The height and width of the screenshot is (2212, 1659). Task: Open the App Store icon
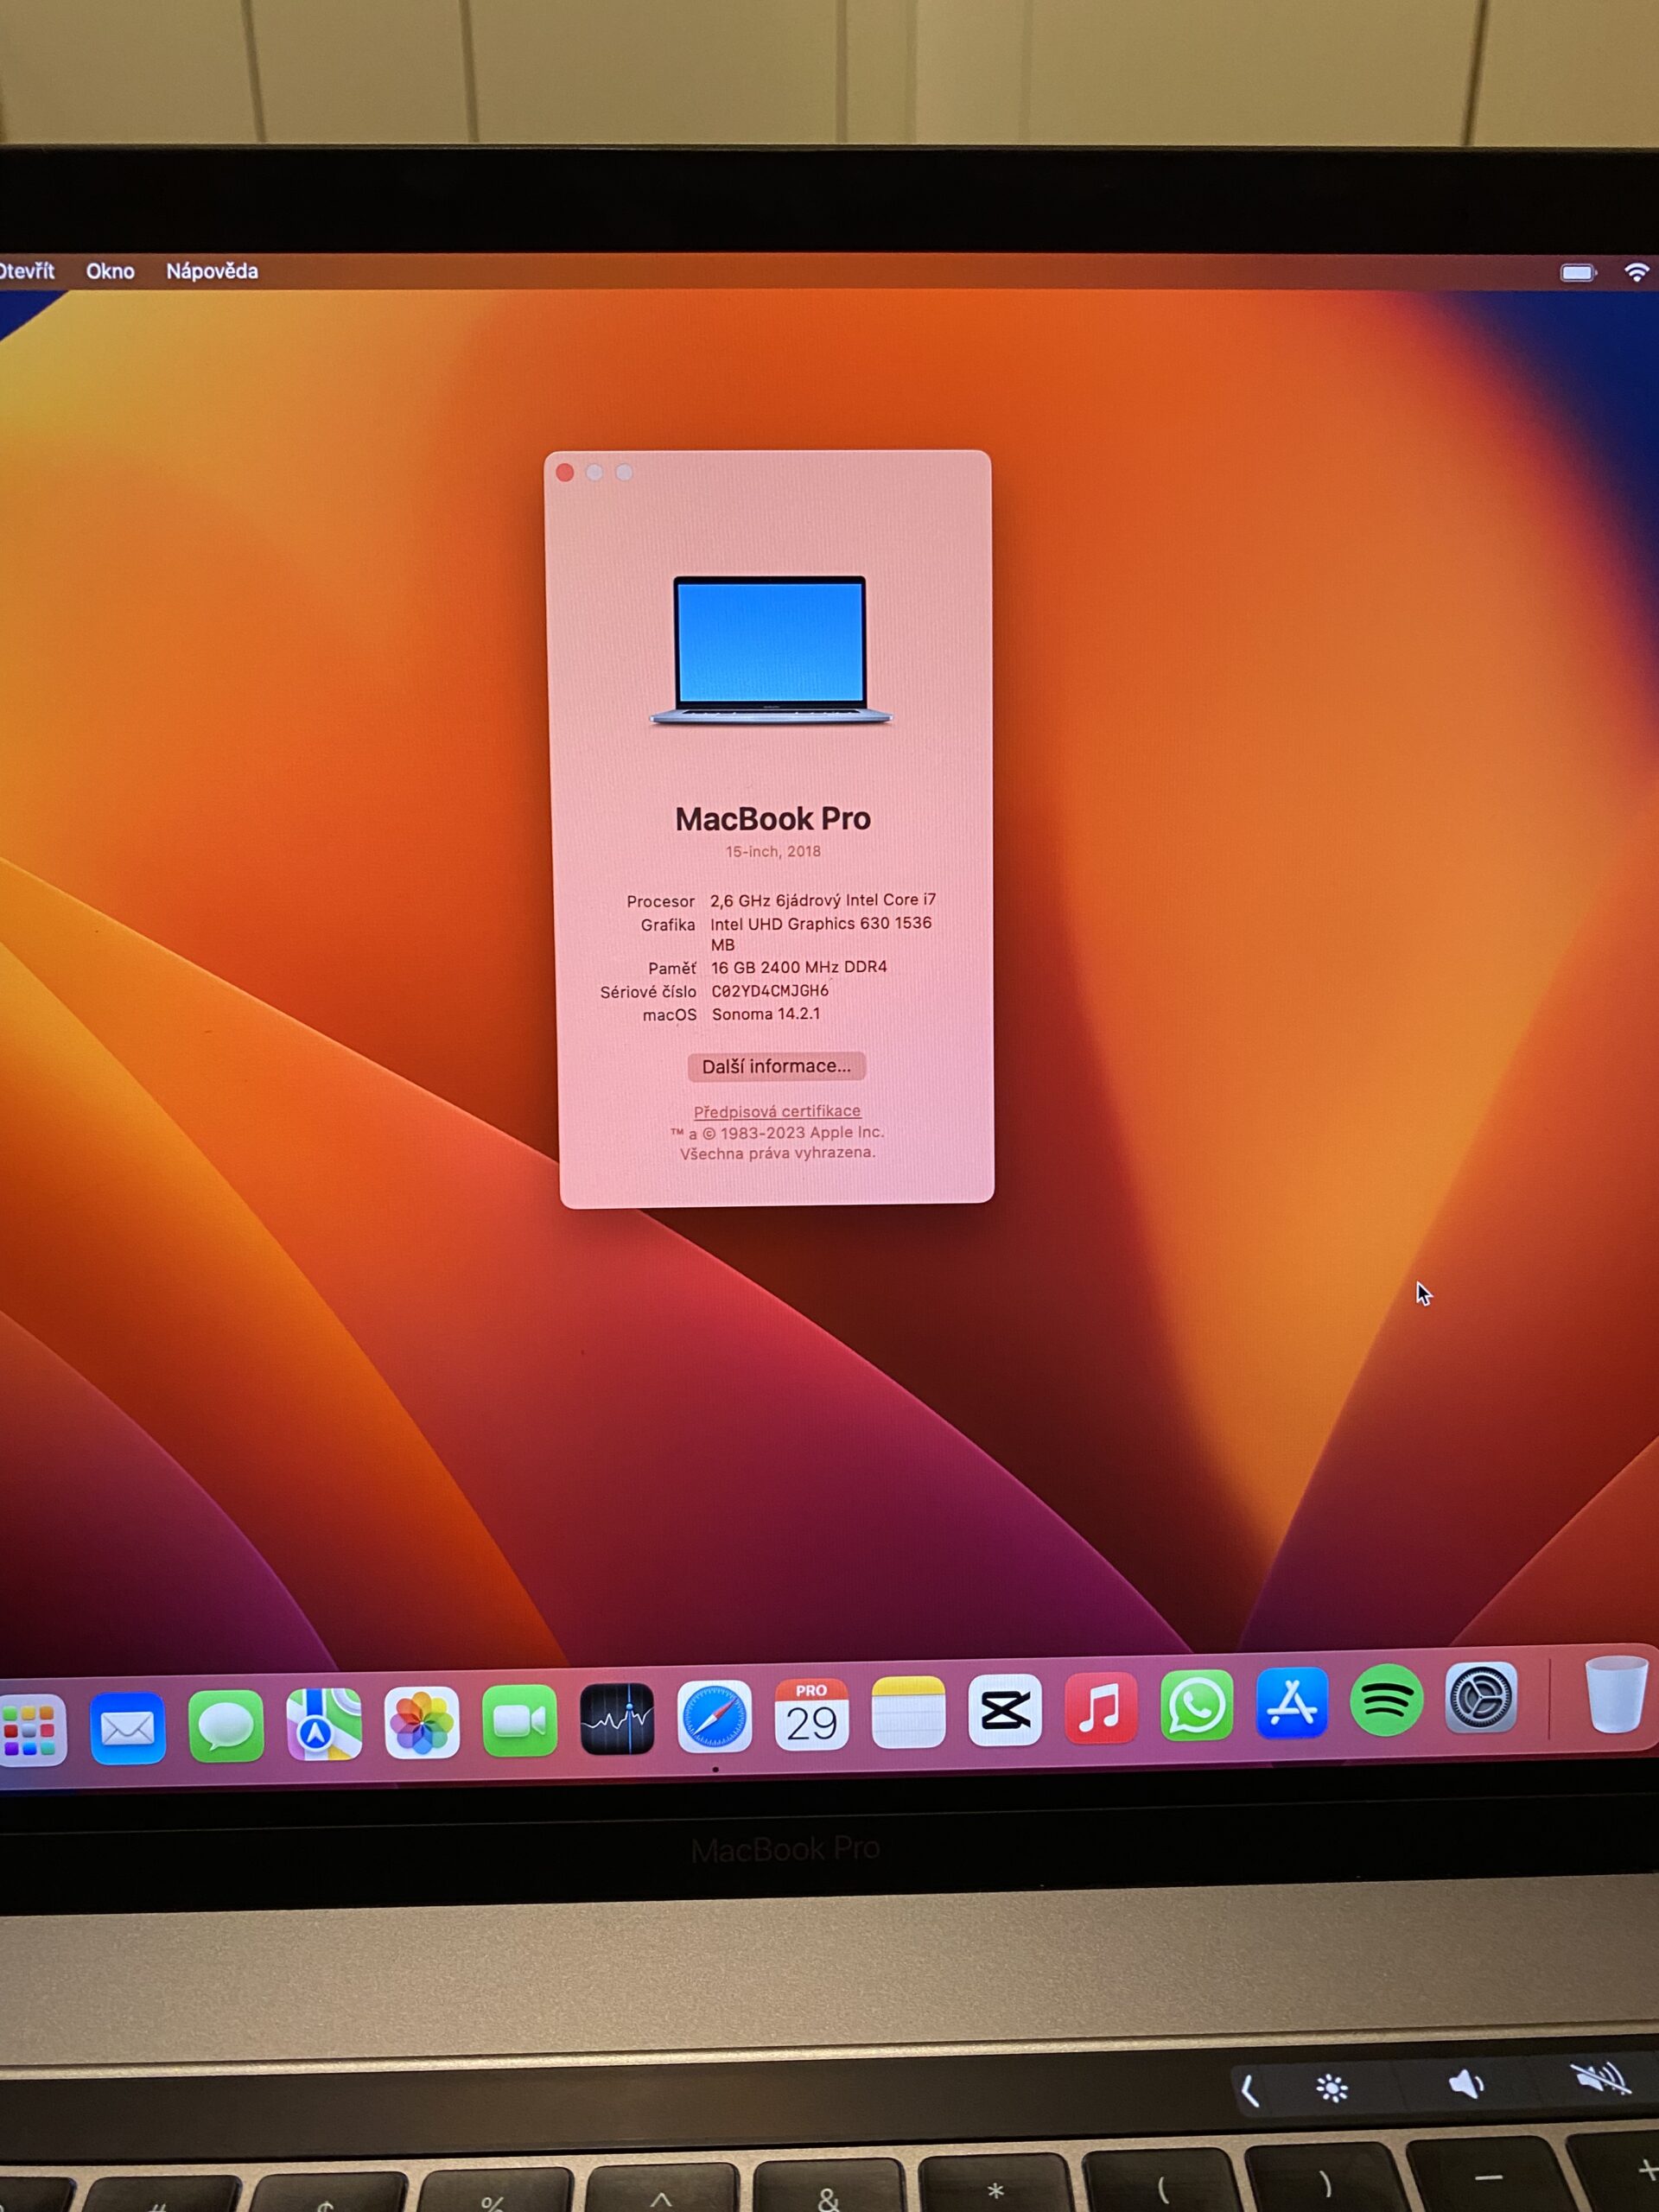(1291, 1702)
